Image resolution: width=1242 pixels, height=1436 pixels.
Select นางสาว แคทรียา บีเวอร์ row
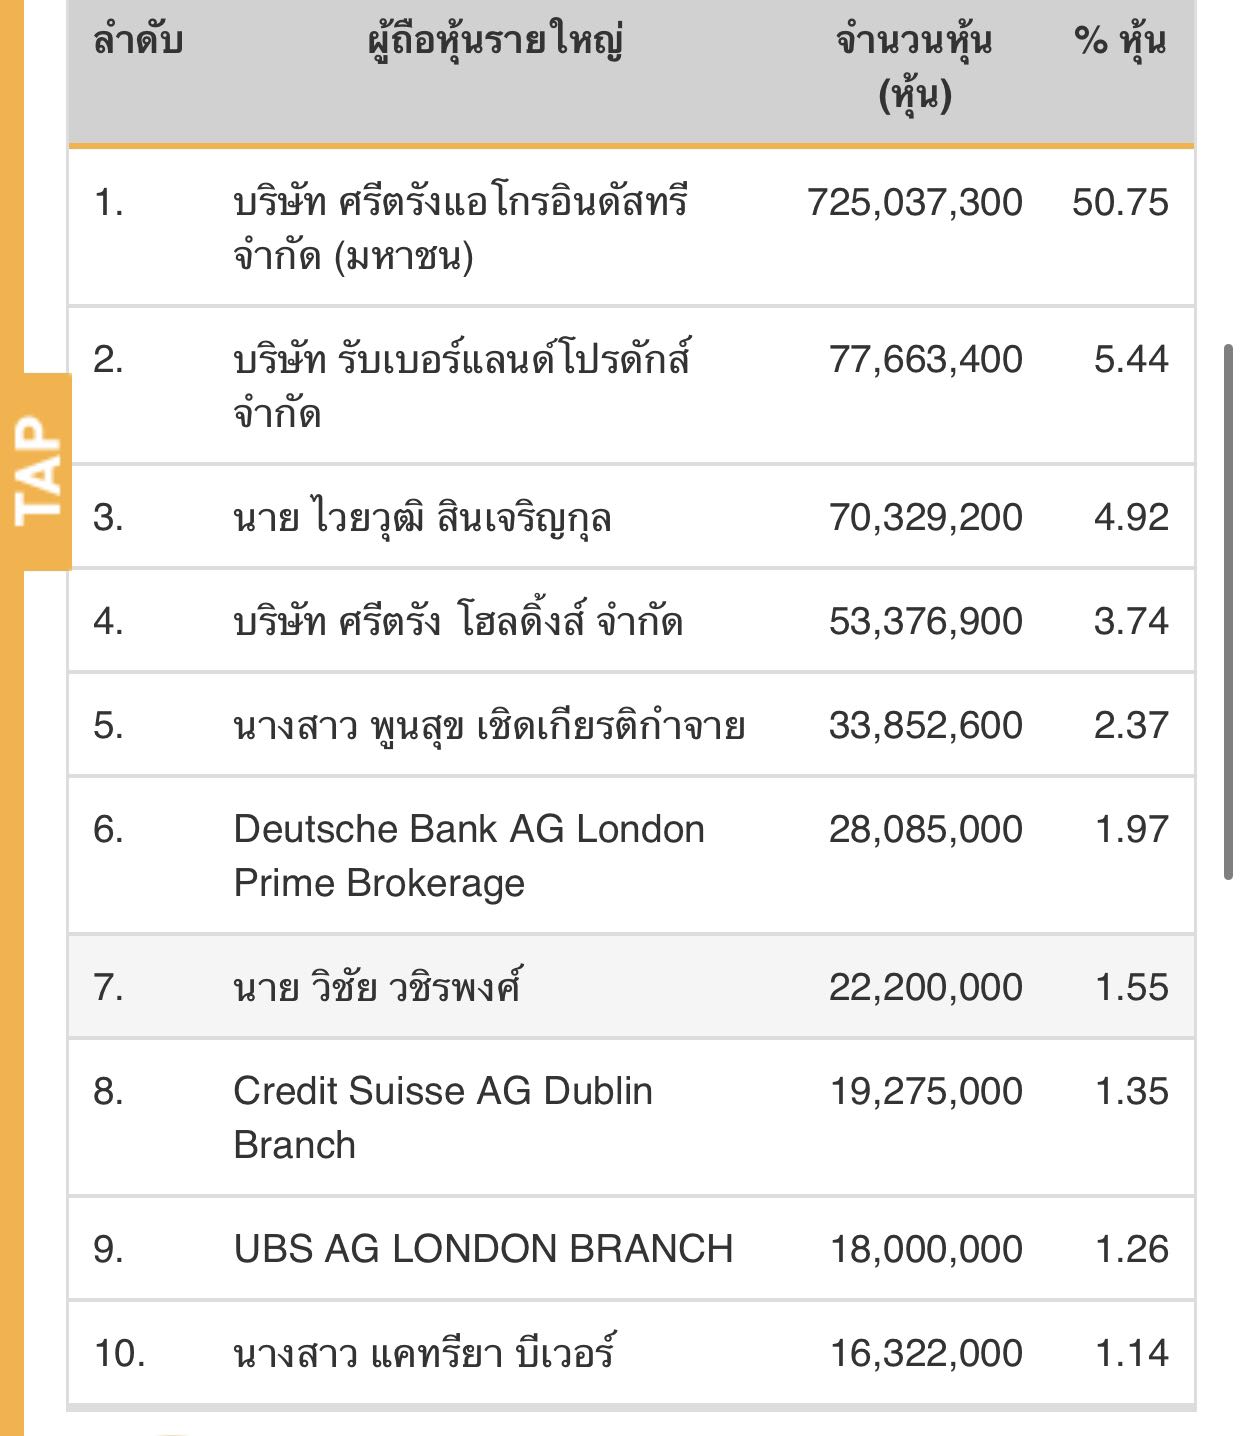[631, 1354]
